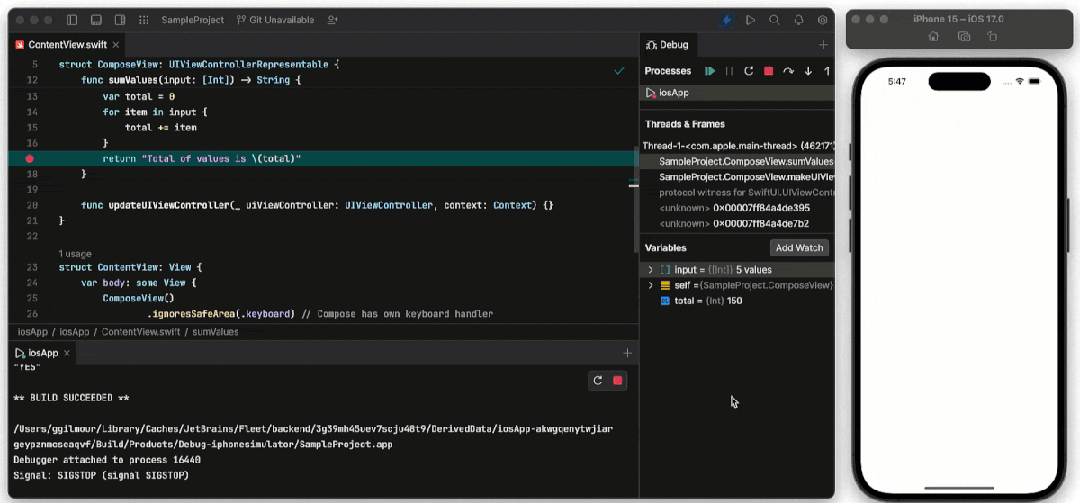Open Fleet settings gear icon
1080x503 pixels.
[x=822, y=20]
